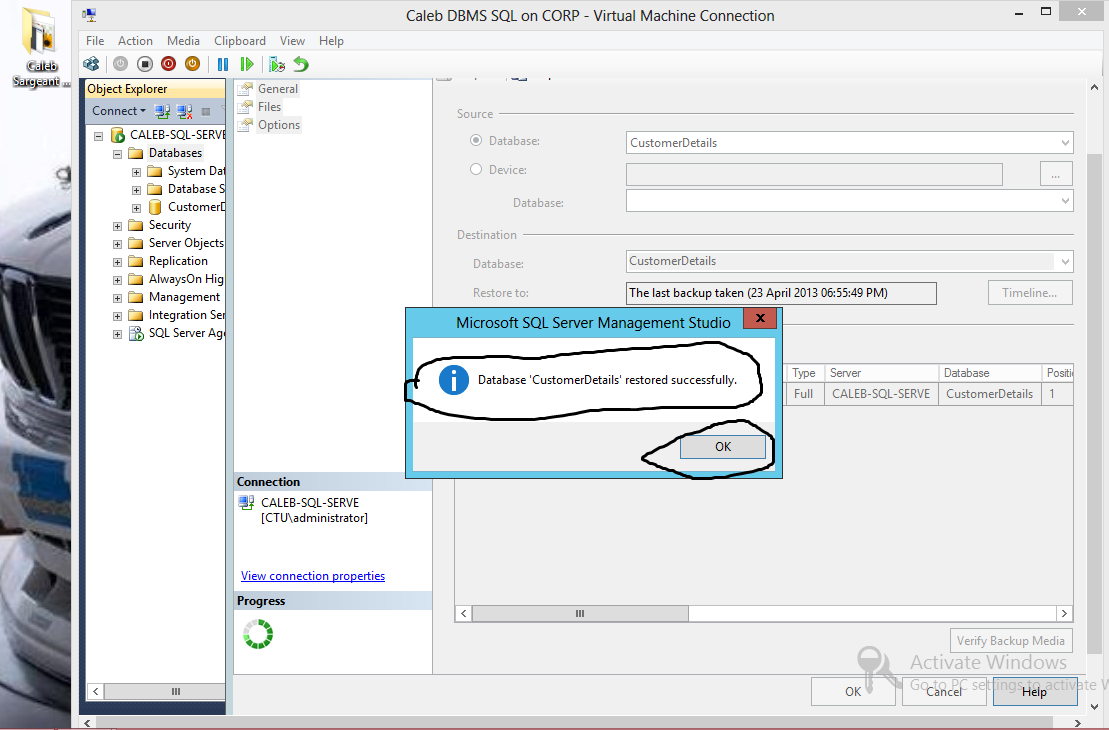Expand the Replication node

117,262
